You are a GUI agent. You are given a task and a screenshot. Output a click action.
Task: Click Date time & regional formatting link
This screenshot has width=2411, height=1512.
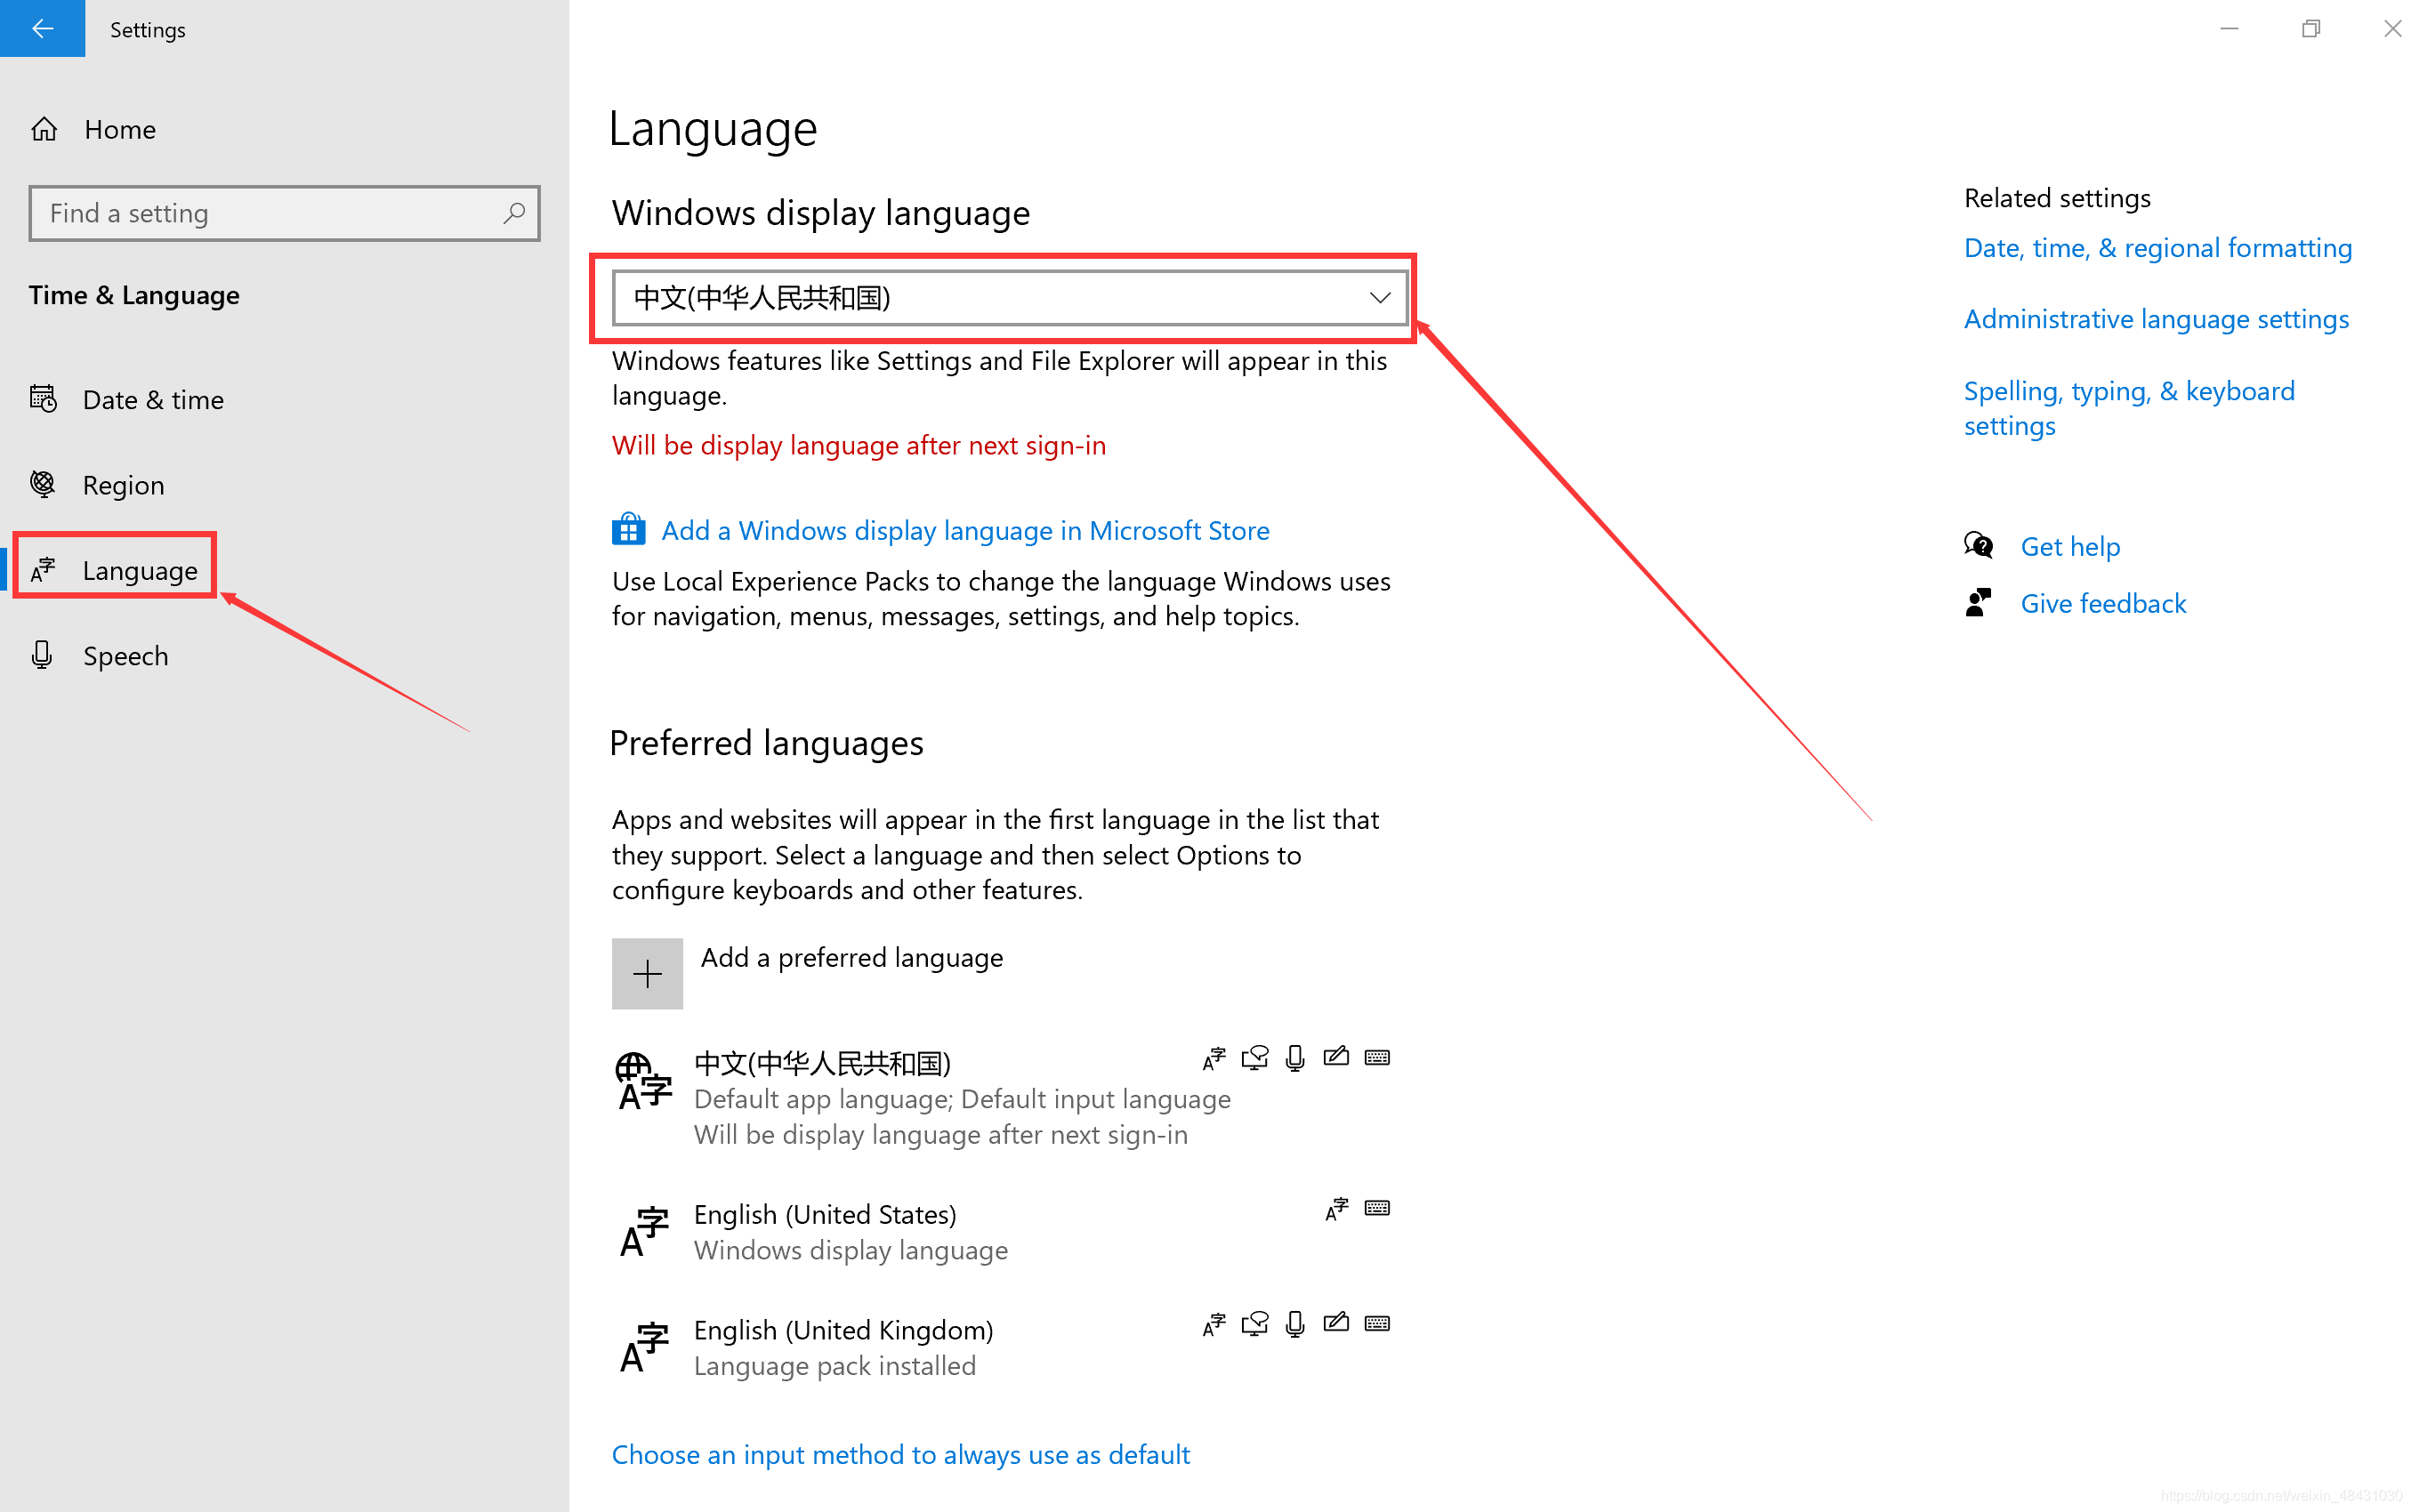[x=2157, y=247]
